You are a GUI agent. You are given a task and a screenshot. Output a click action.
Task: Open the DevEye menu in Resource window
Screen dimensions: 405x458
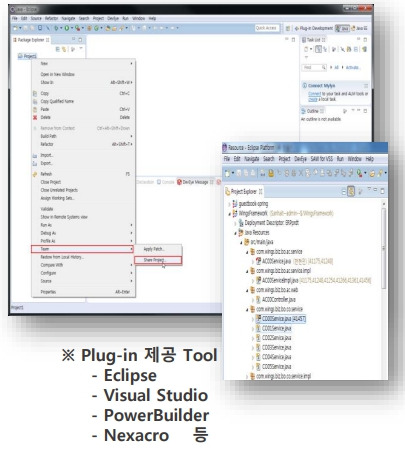pyautogui.click(x=300, y=159)
